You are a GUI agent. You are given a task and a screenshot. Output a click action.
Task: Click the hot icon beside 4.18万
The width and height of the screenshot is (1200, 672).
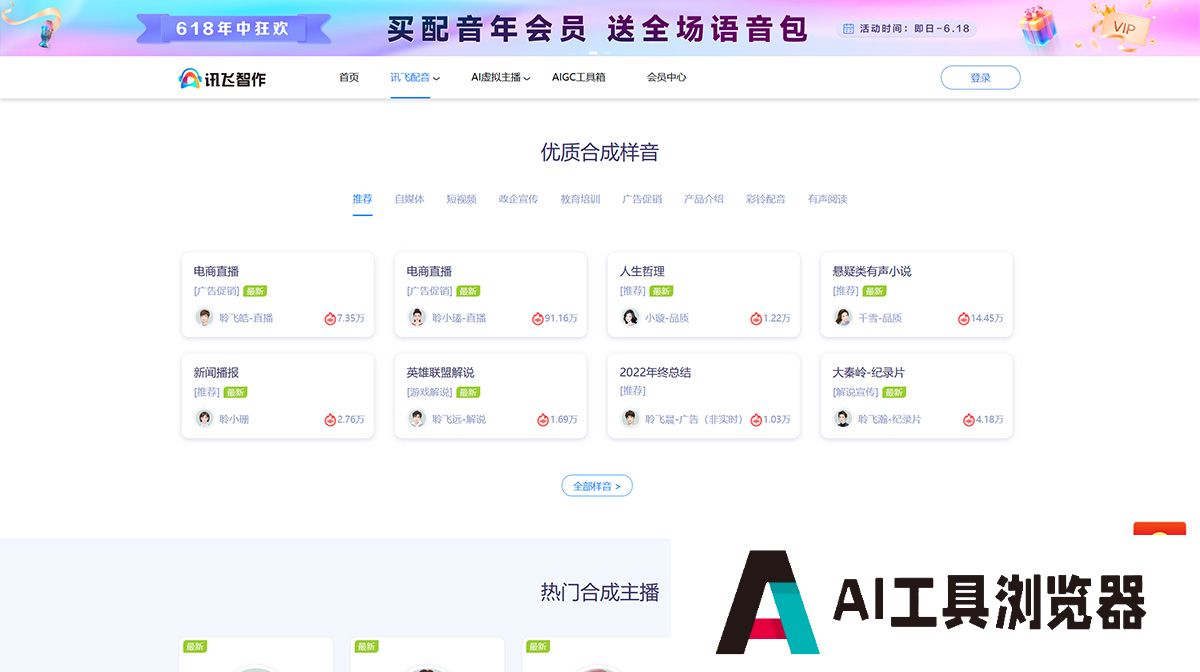coord(969,419)
